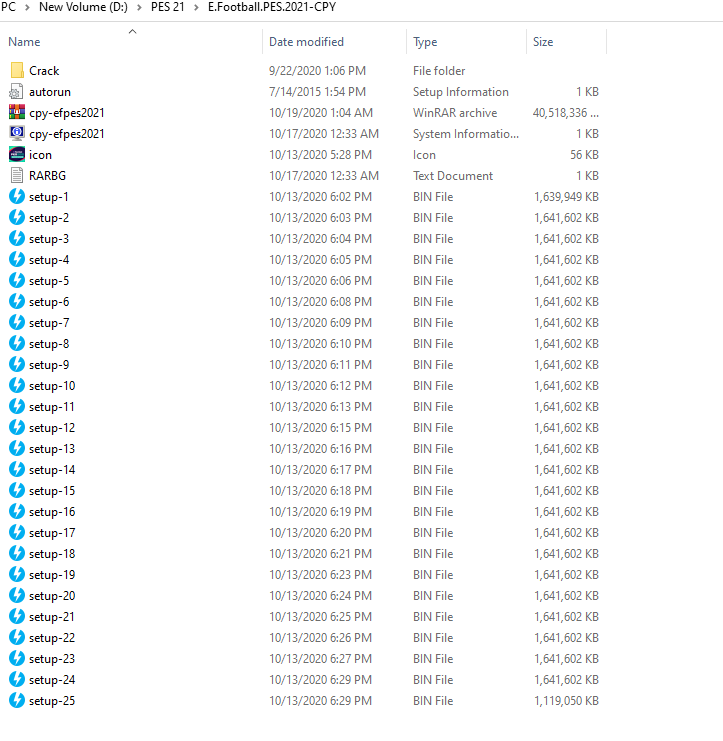Expand the chevron after PES 21
The height and width of the screenshot is (741, 723).
point(196,8)
